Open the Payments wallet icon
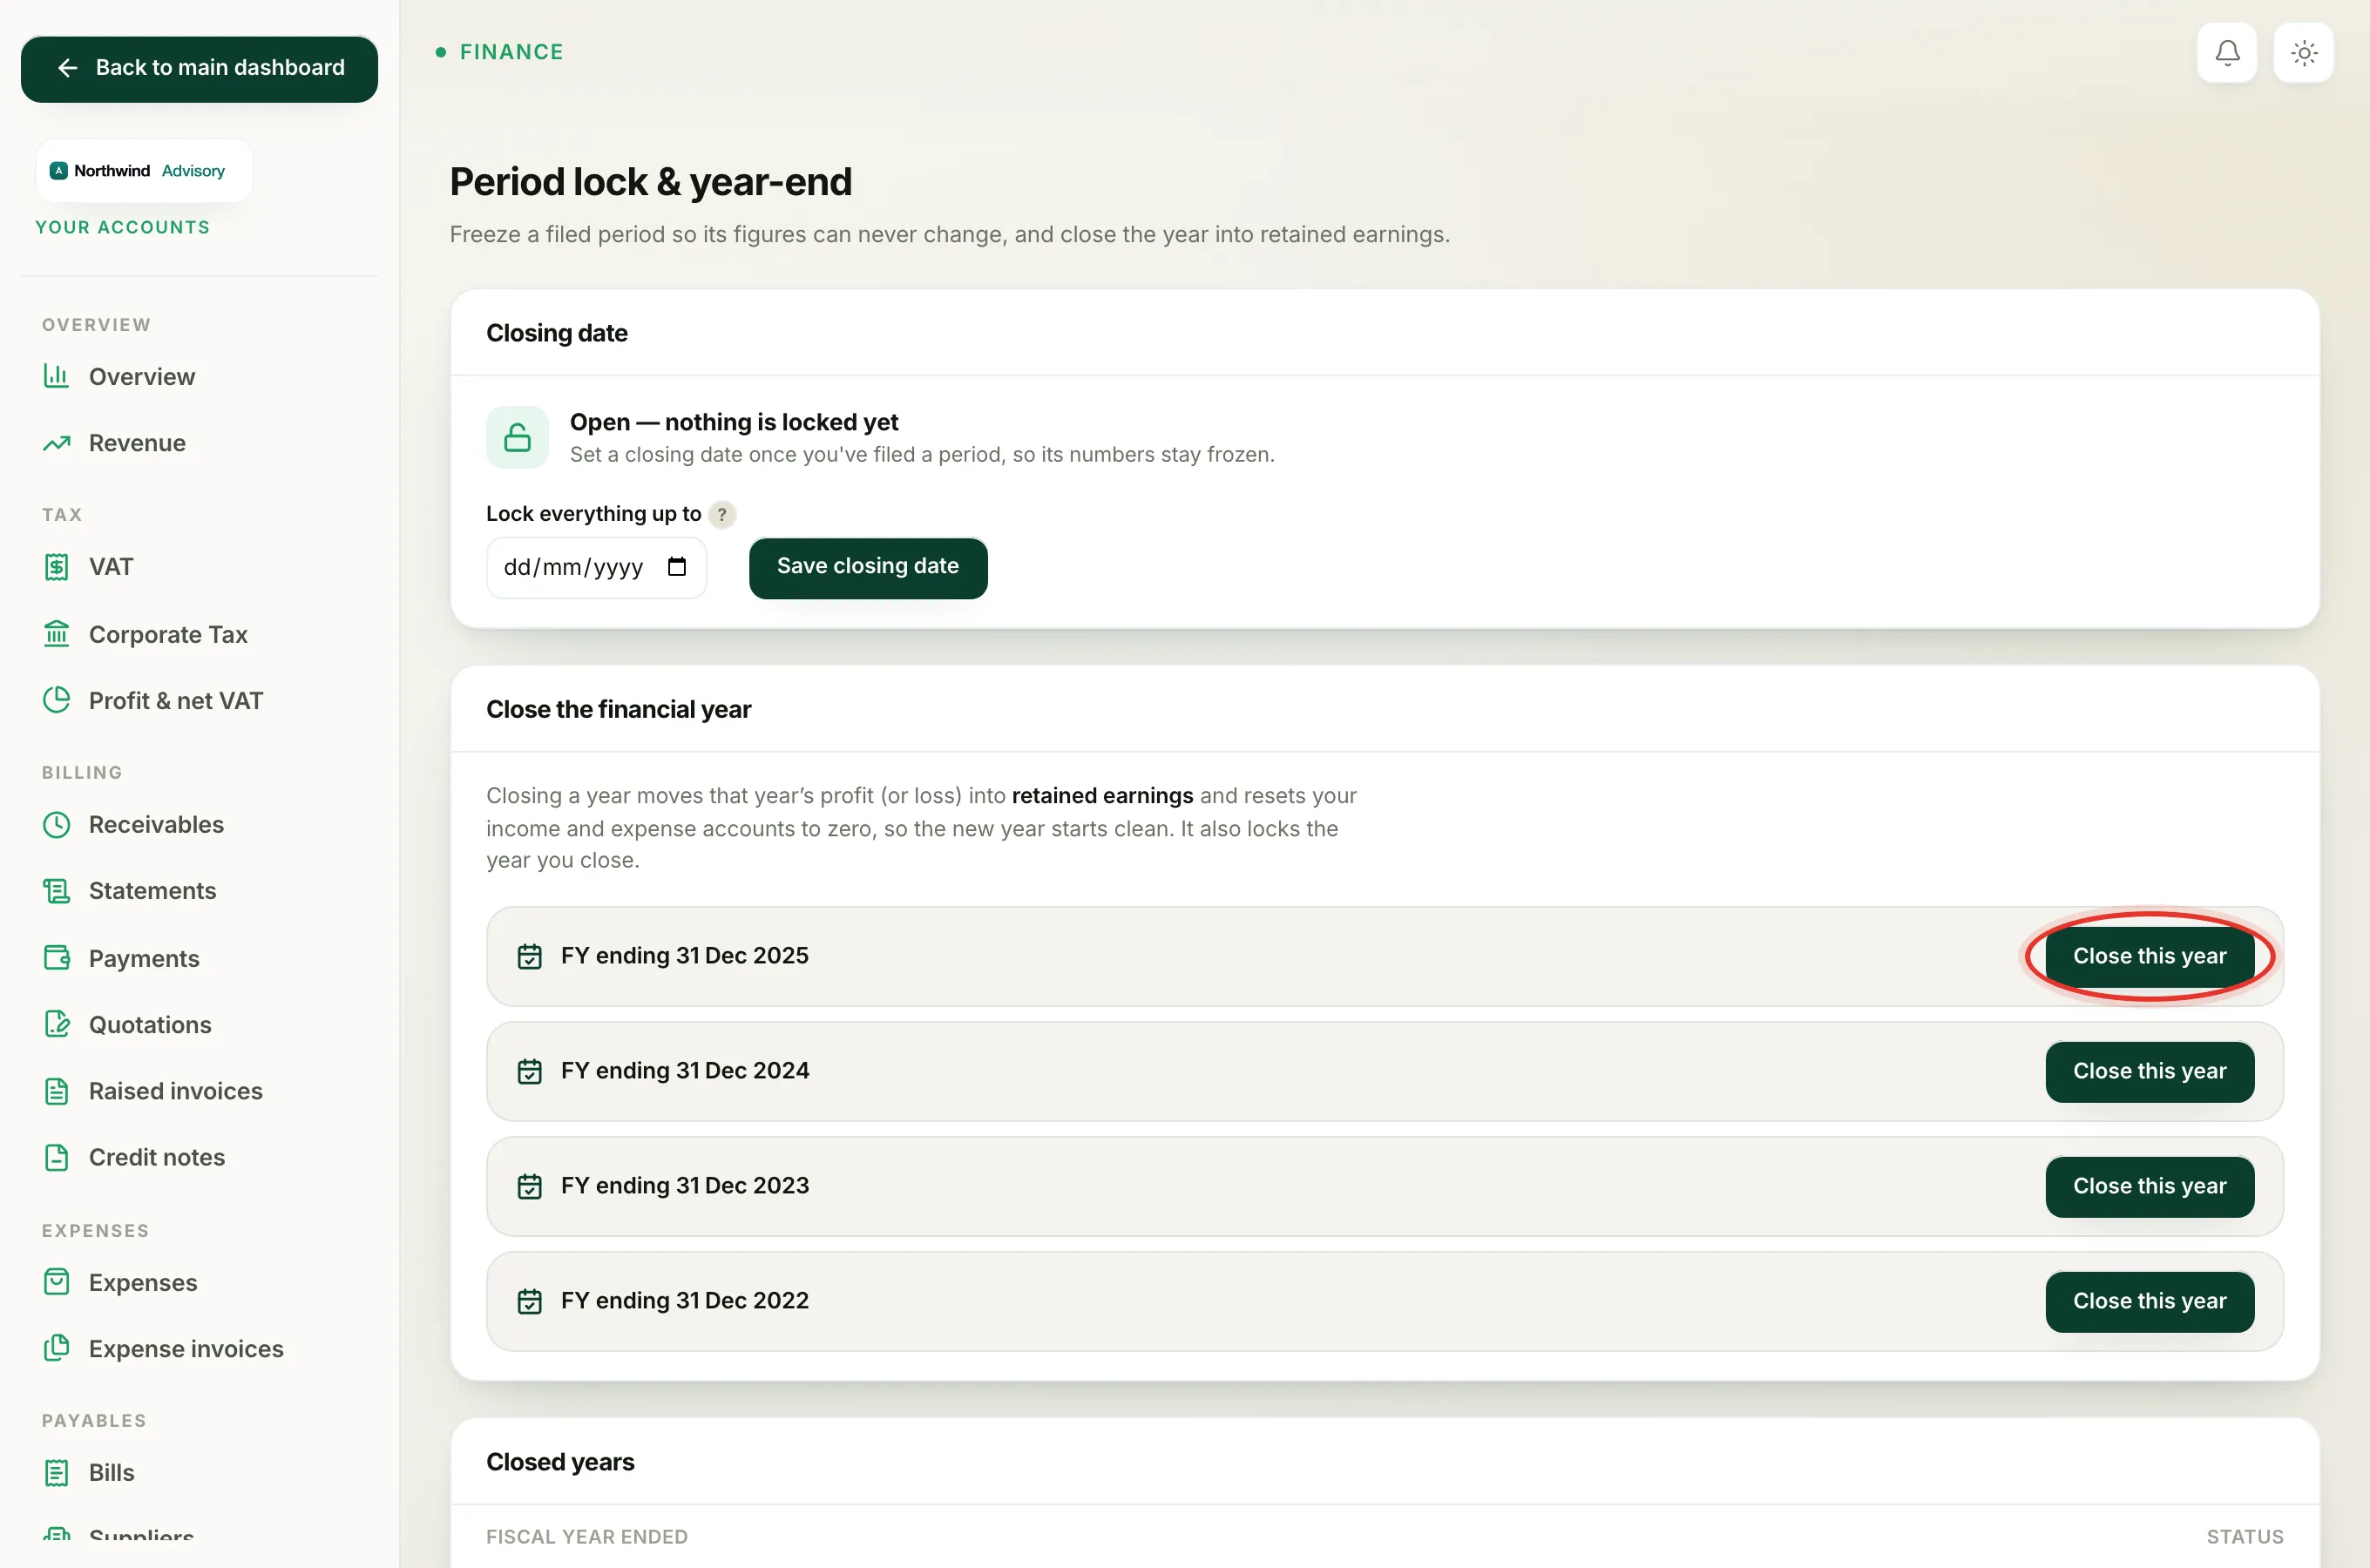Image resolution: width=2370 pixels, height=1568 pixels. pos(56,958)
